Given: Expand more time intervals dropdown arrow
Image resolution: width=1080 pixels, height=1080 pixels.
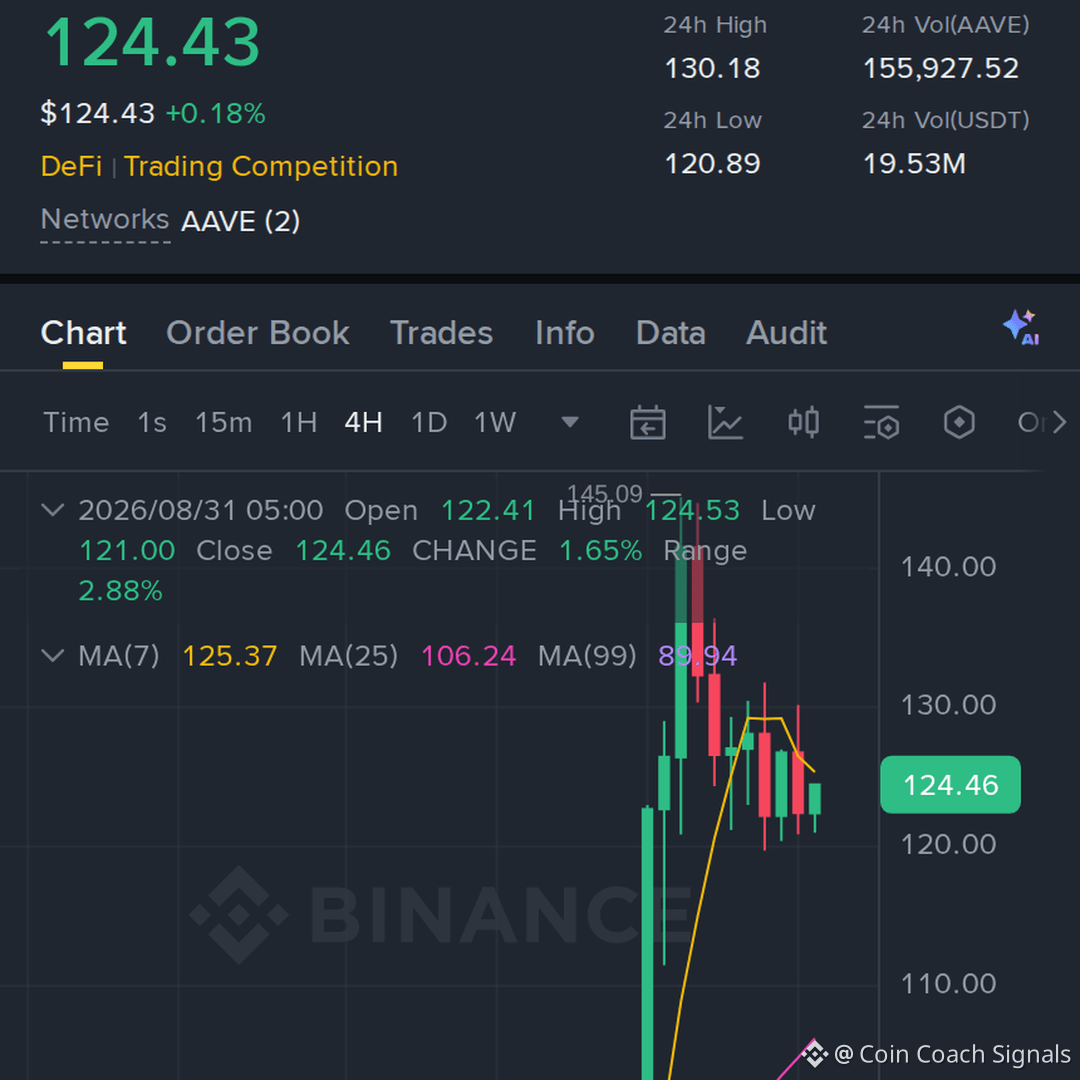Looking at the screenshot, I should click(x=570, y=422).
